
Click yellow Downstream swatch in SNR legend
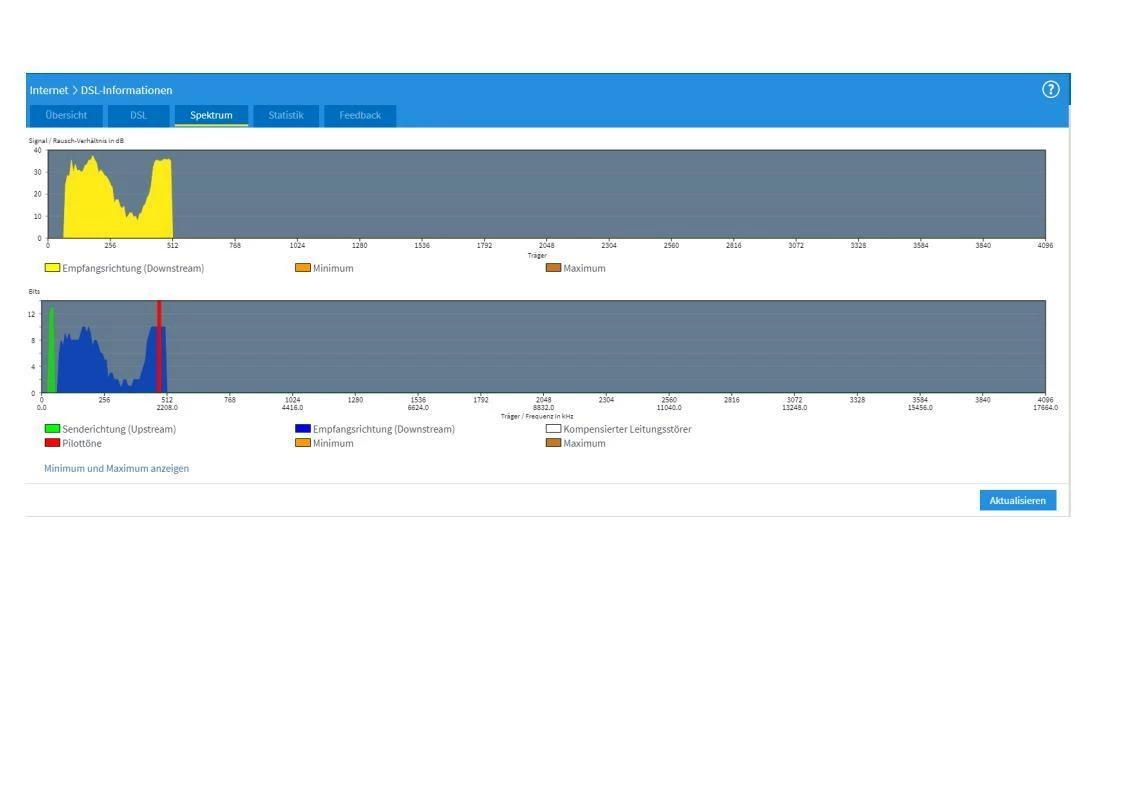tap(52, 268)
